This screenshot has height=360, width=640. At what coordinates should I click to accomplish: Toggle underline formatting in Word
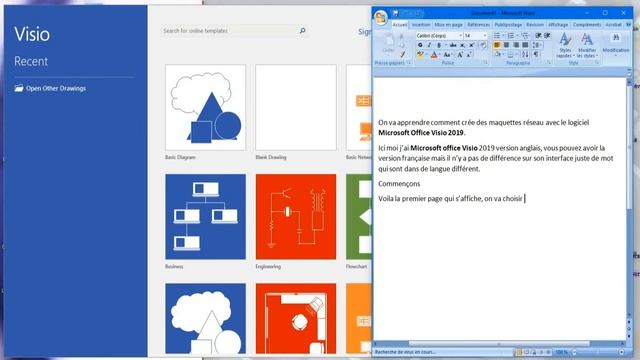pos(439,45)
